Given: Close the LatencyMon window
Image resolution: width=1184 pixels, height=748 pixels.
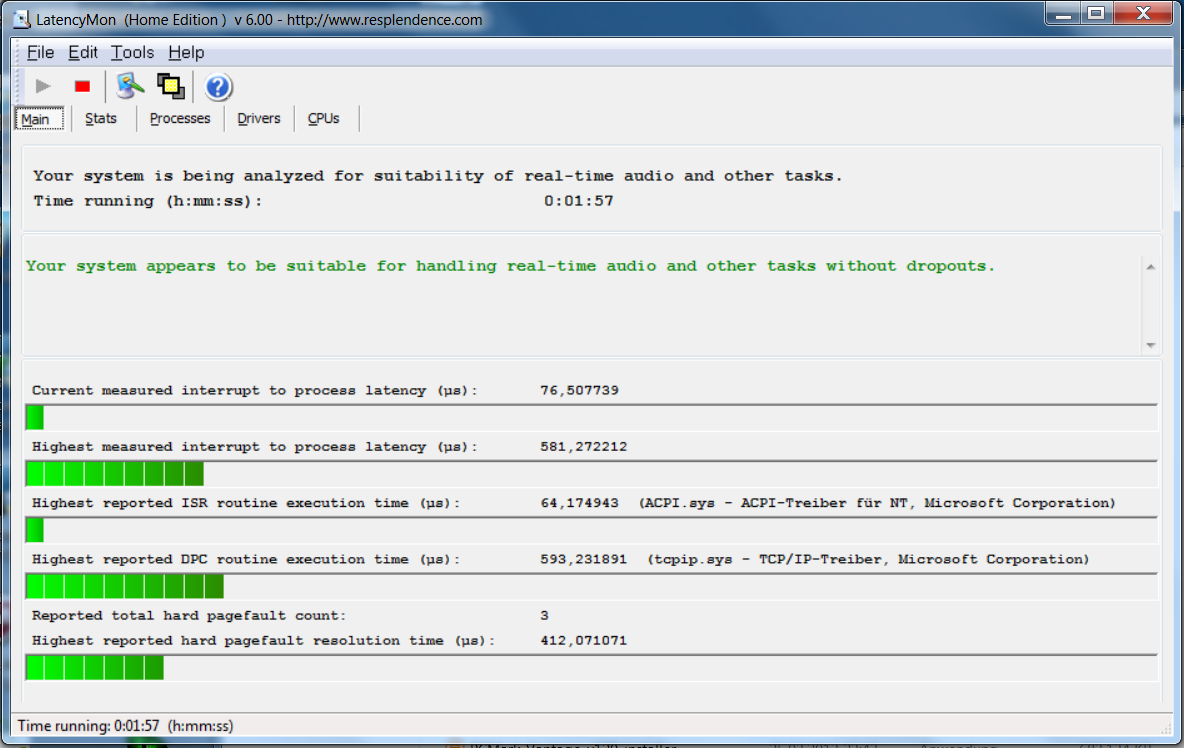Looking at the screenshot, I should tap(1143, 14).
